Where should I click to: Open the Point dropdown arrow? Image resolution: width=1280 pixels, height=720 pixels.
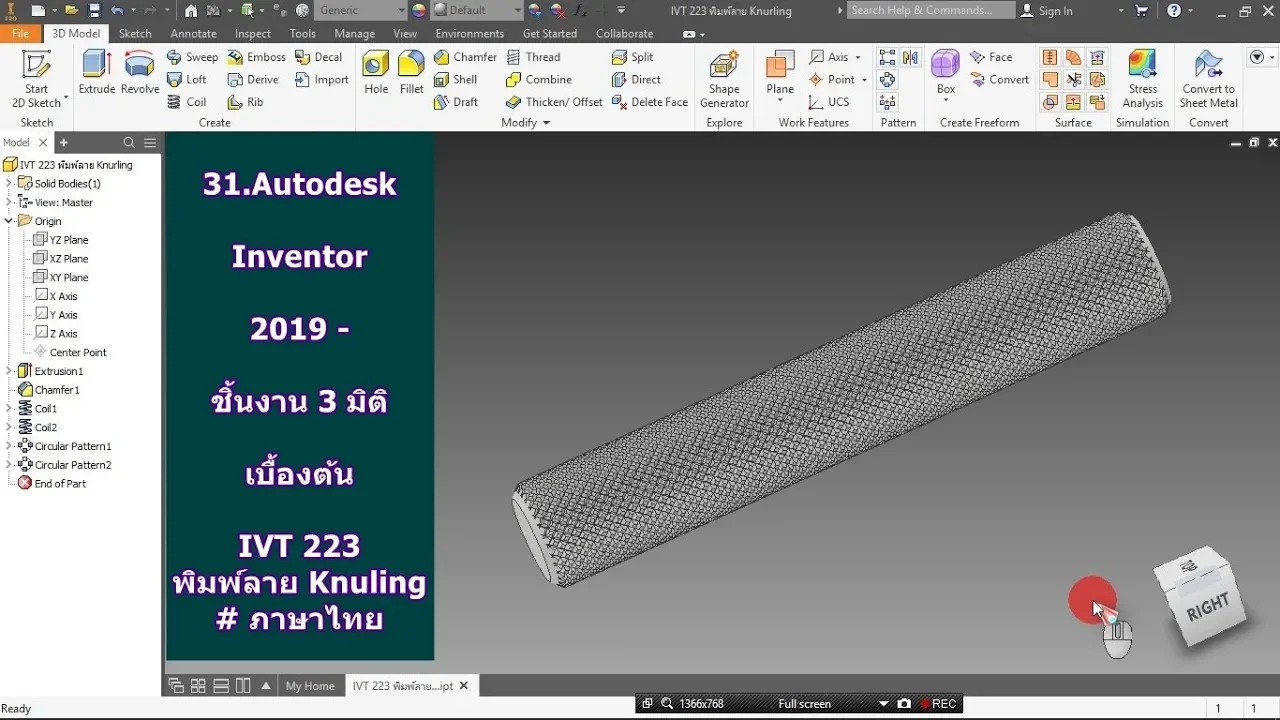[x=864, y=80]
